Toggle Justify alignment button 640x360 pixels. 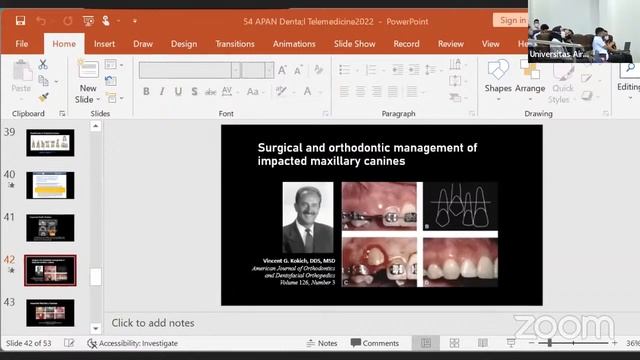click(393, 91)
